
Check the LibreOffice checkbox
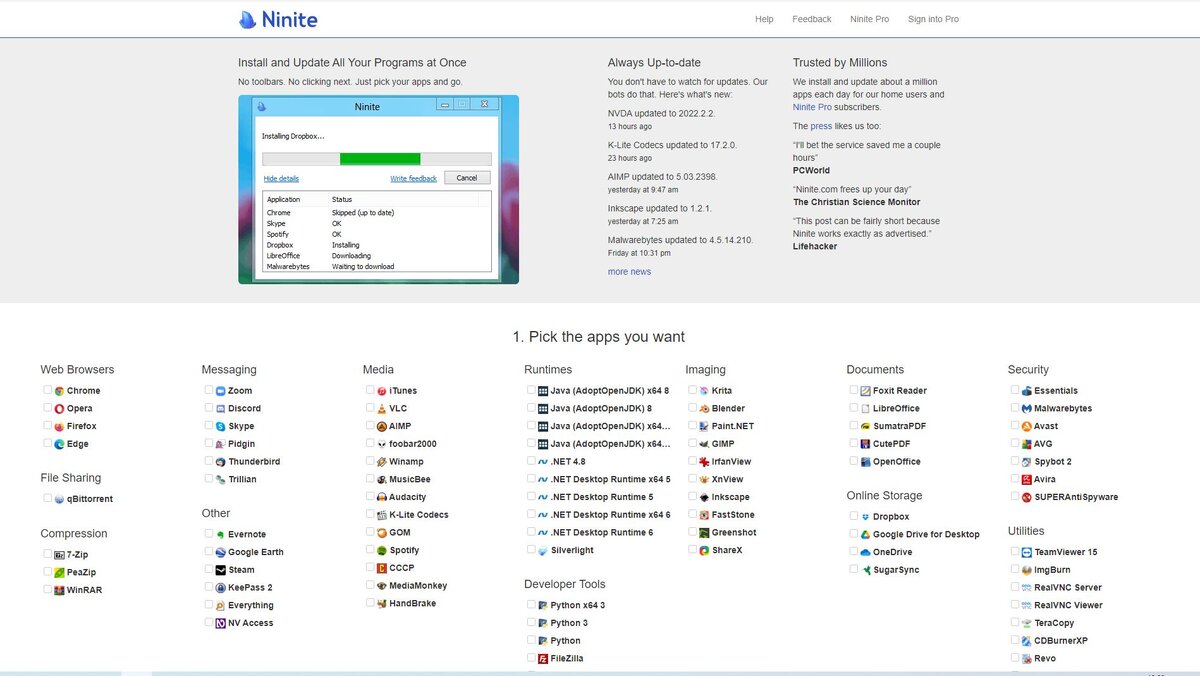853,408
